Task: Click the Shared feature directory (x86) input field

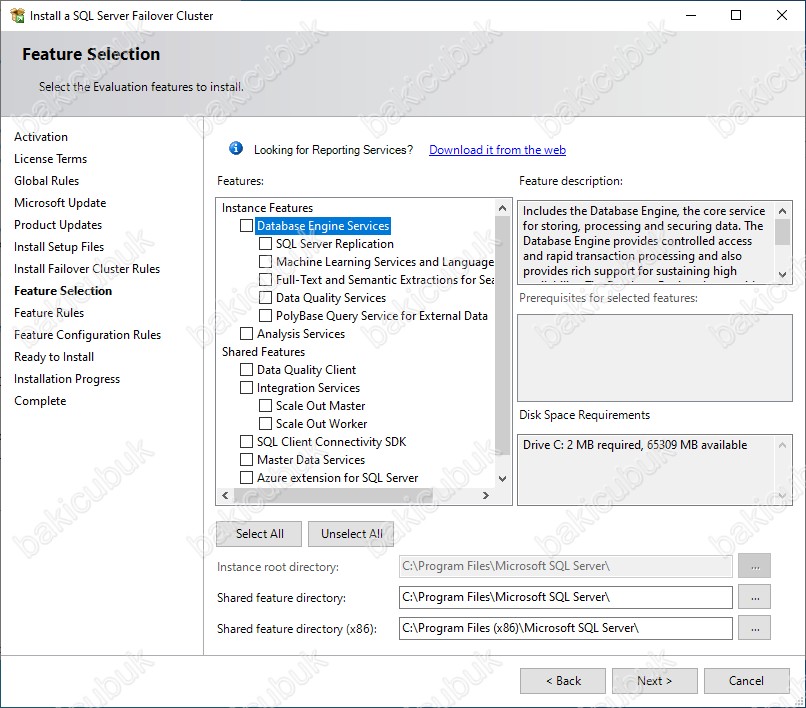Action: click(x=565, y=628)
